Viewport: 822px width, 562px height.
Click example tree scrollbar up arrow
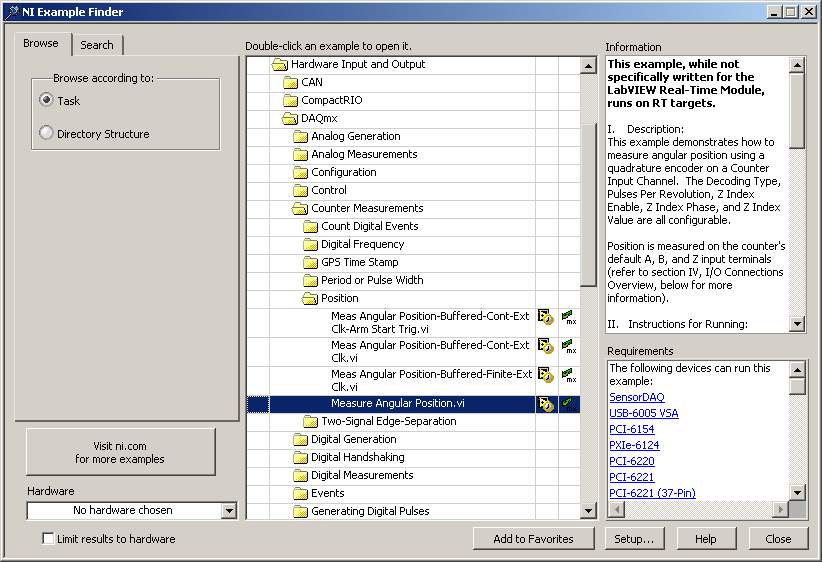point(588,66)
